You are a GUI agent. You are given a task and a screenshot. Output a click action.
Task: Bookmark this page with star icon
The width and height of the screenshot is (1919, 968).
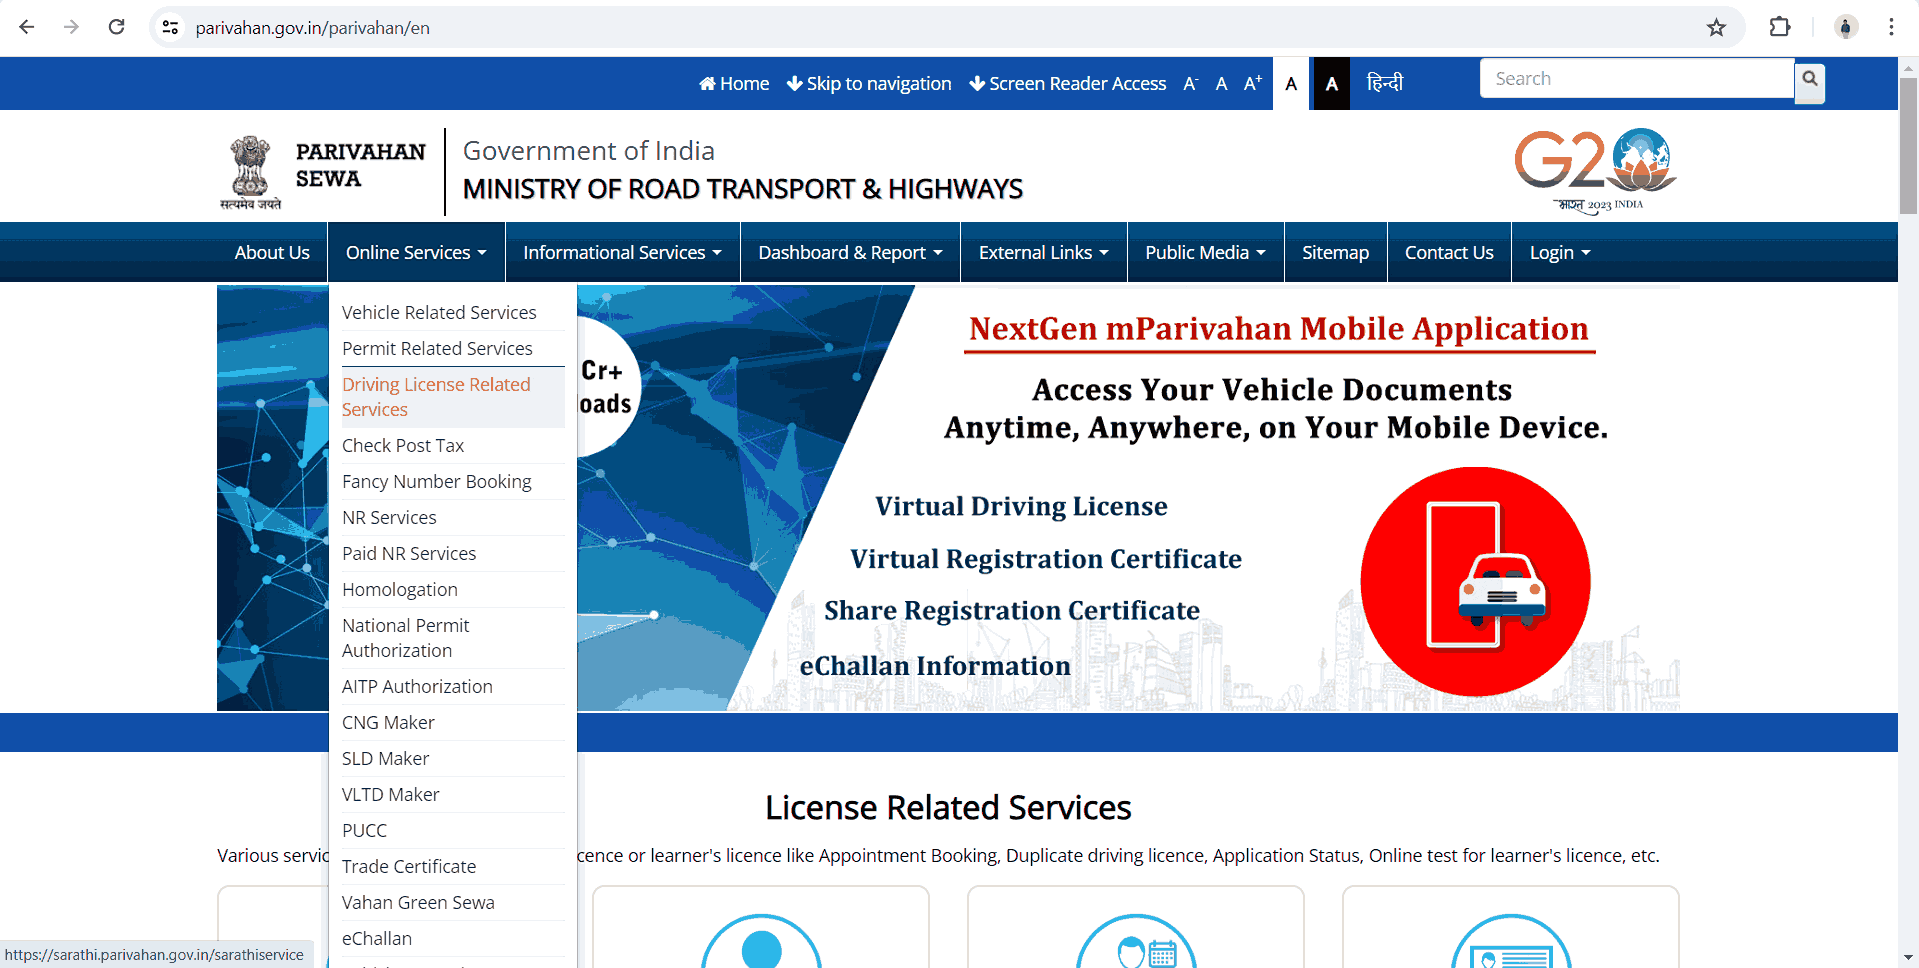(1716, 28)
